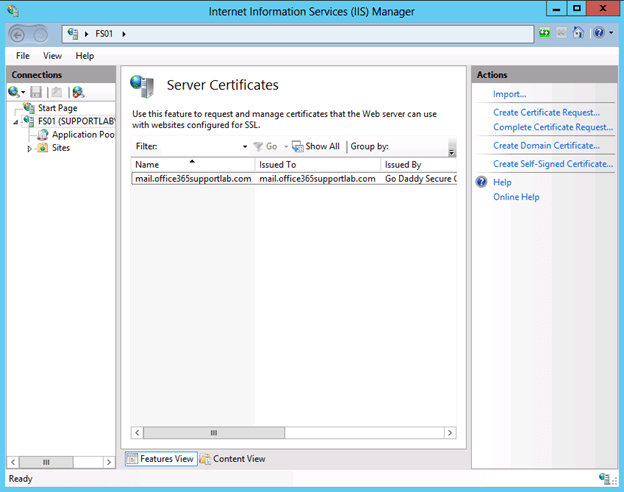This screenshot has width=624, height=492.
Task: Click the certificate list scroll-left arrow
Action: pyautogui.click(x=137, y=433)
